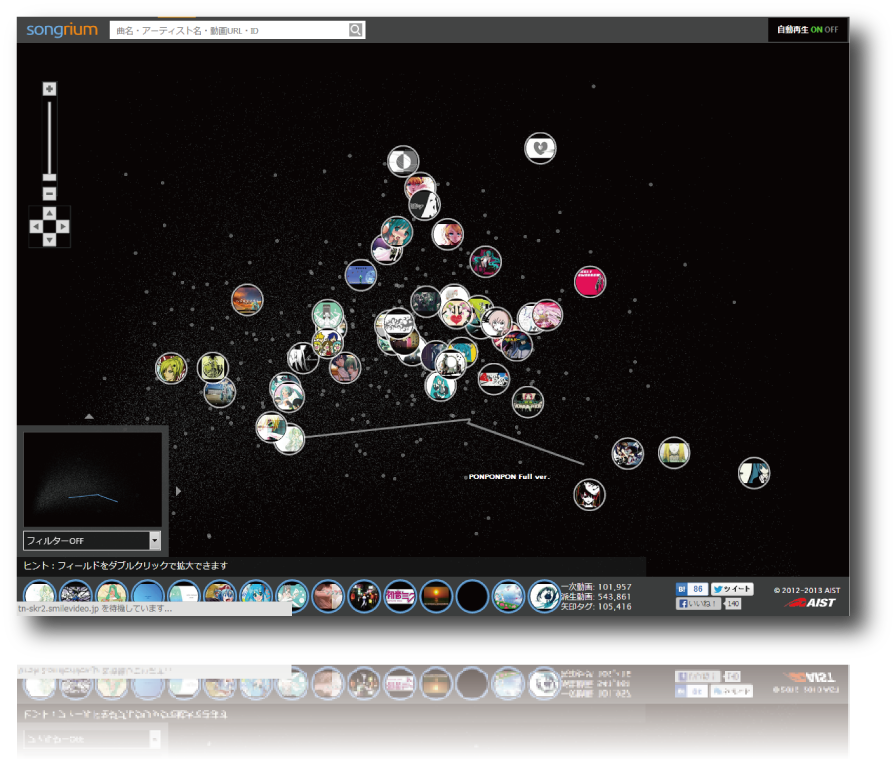
Task: Turn autoplay OFF
Action: 834,30
